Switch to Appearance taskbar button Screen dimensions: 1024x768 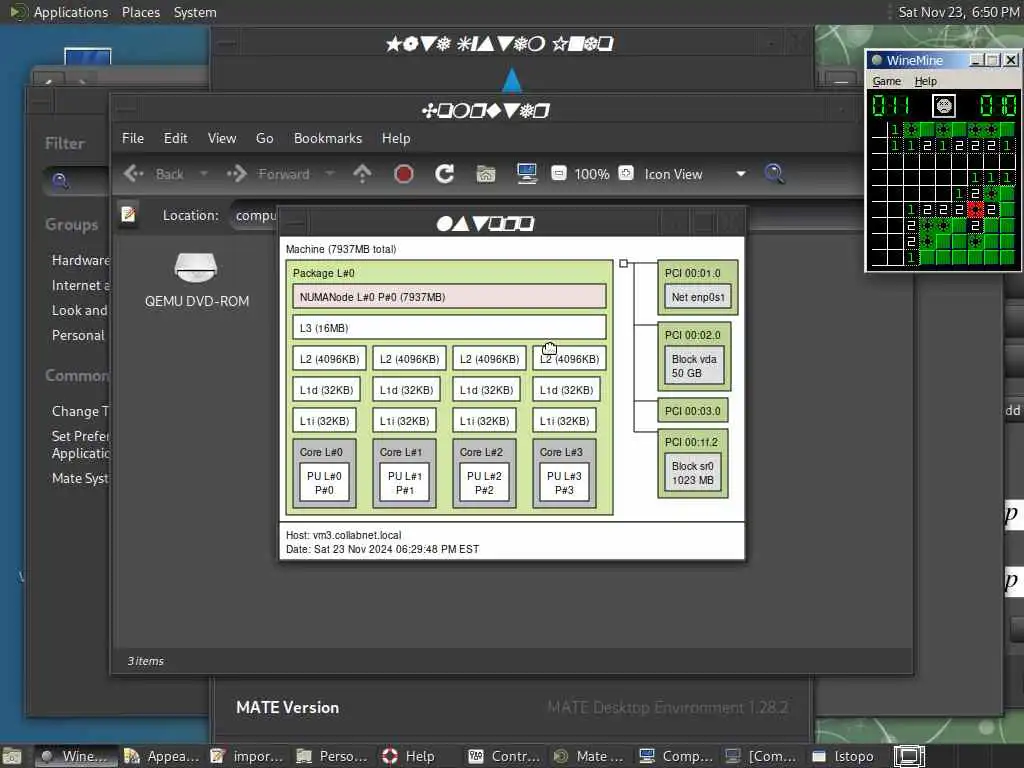(162, 756)
